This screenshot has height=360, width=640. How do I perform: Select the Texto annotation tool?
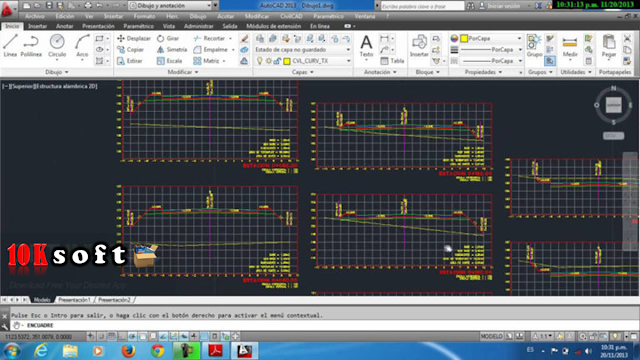point(366,46)
